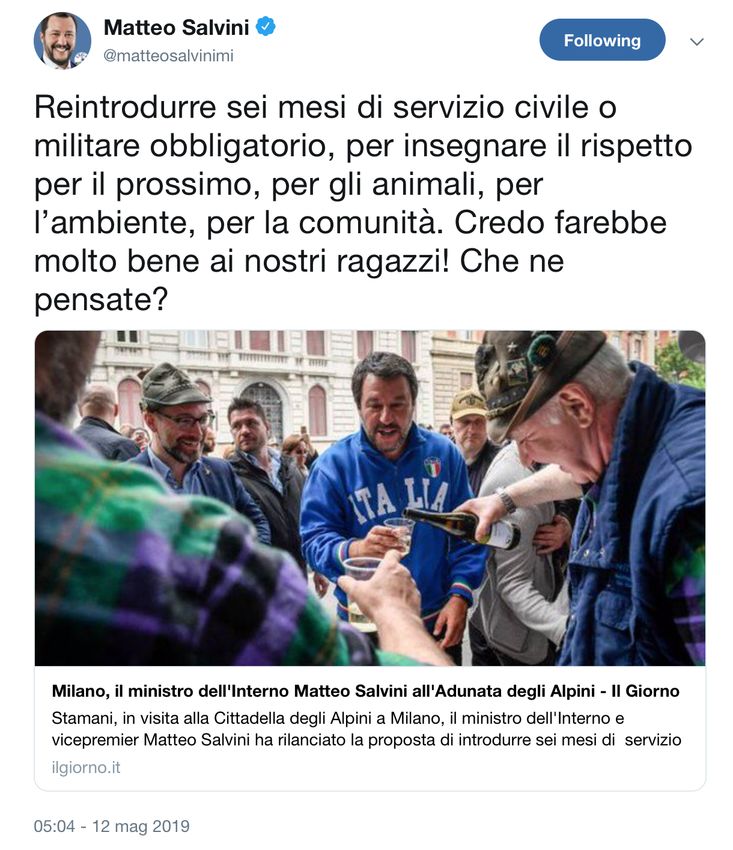The height and width of the screenshot is (850, 733).
Task: Click the @matteosalvinimi handle
Action: [x=168, y=56]
